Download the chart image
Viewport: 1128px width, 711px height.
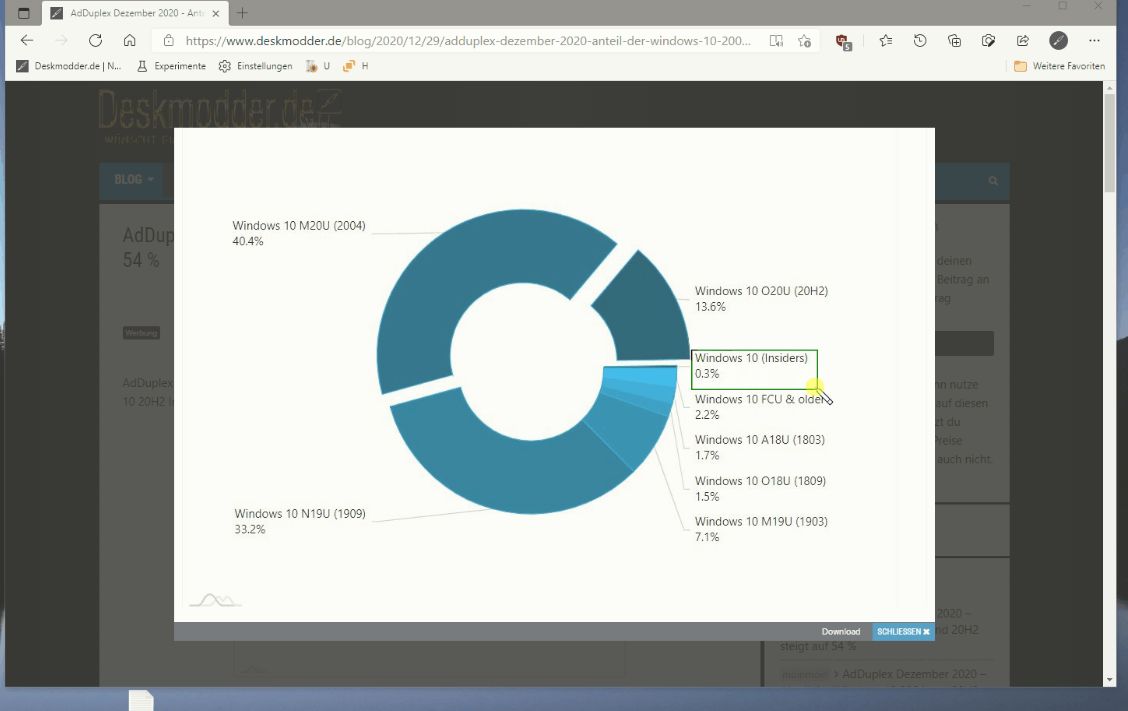point(841,632)
